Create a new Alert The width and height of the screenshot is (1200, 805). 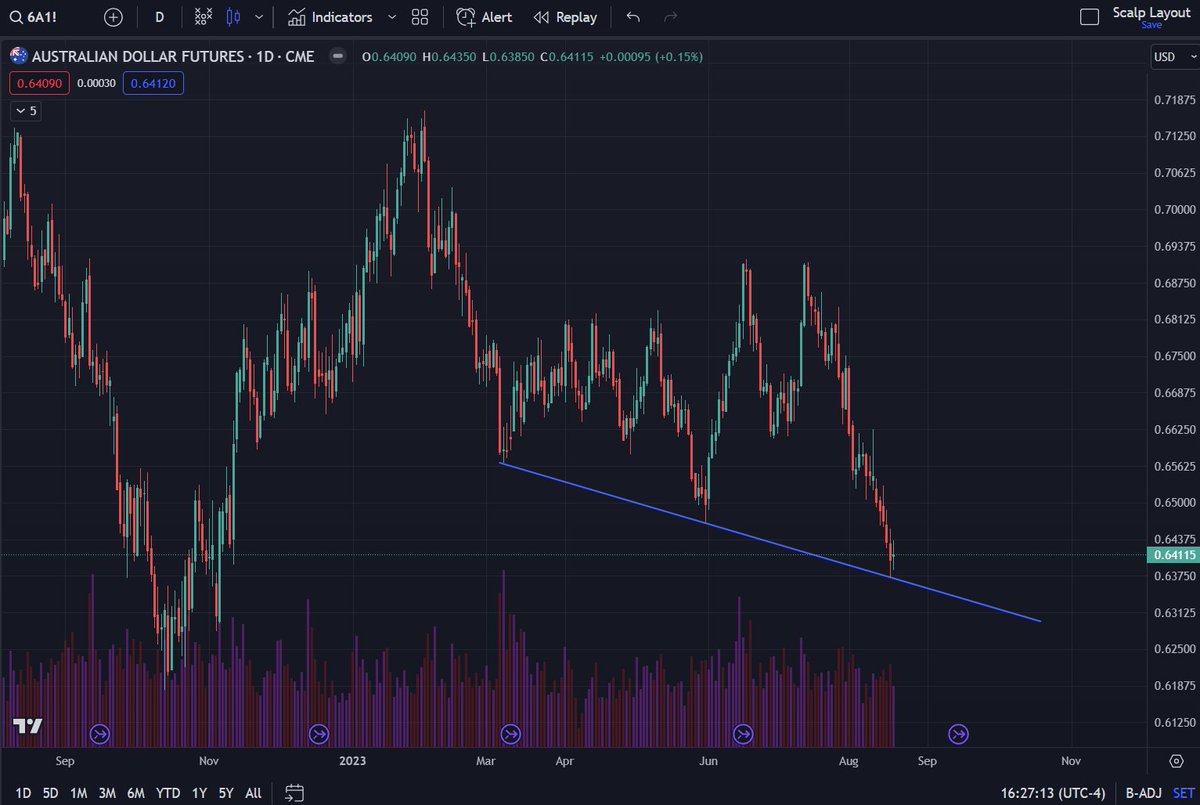(483, 17)
